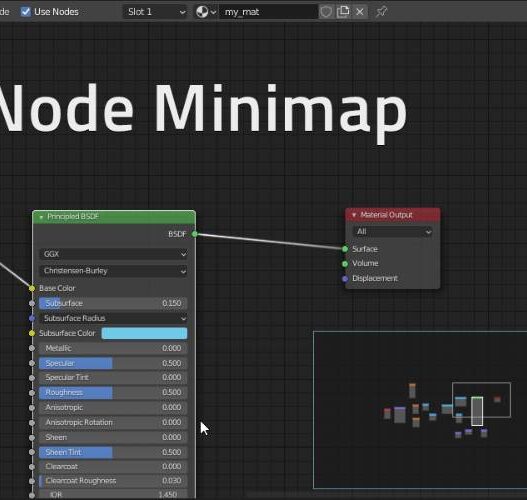Adjust the Anisotropic slider
The width and height of the screenshot is (527, 500).
[x=113, y=408]
